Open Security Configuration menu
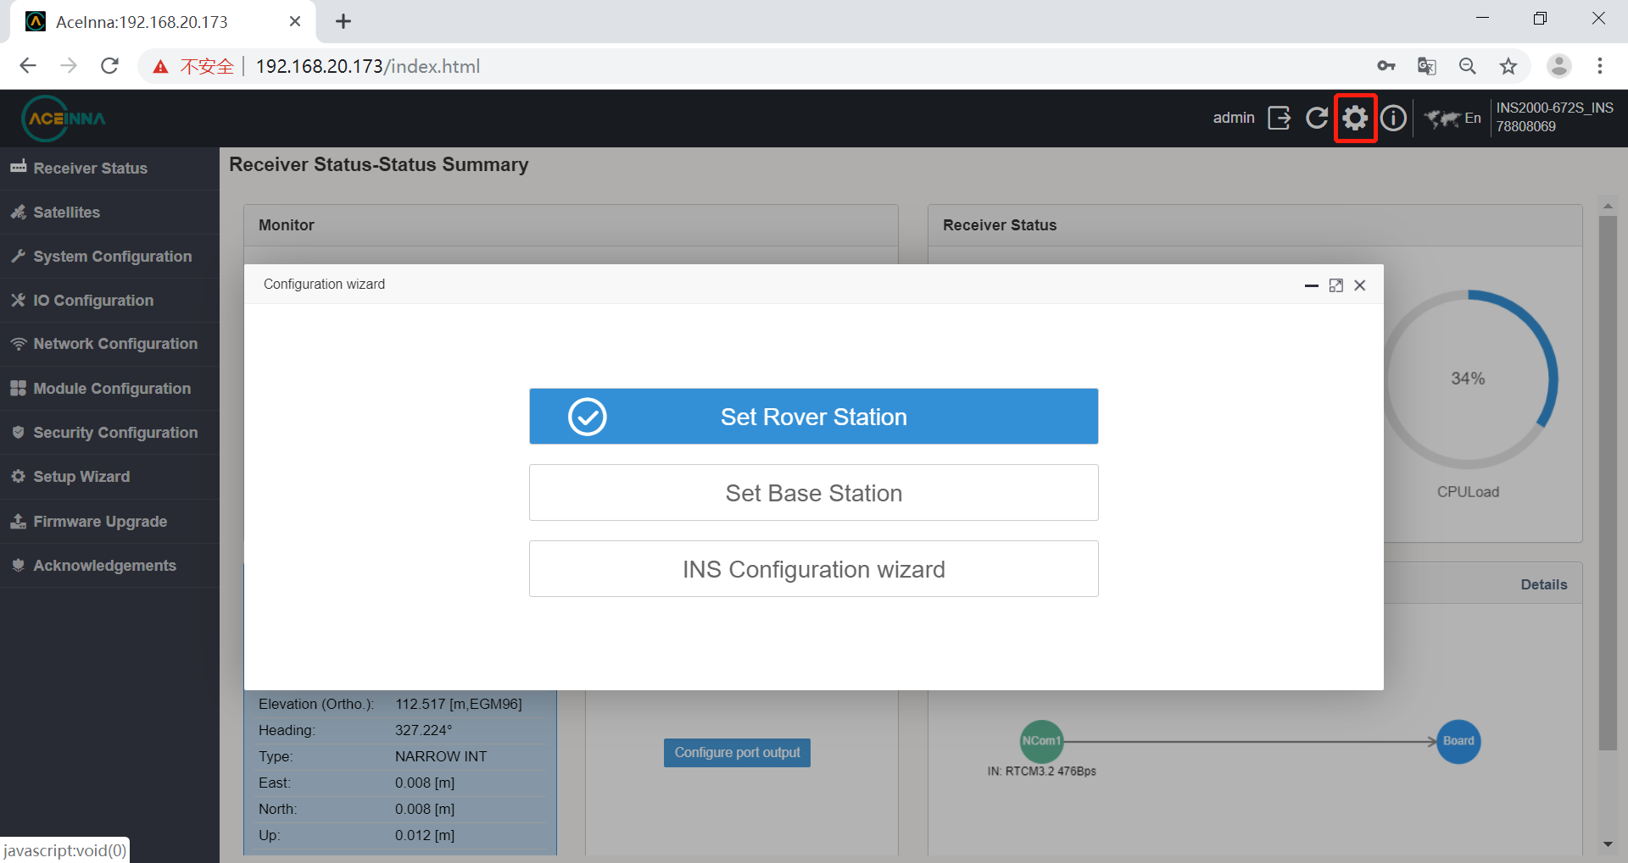 tap(110, 432)
